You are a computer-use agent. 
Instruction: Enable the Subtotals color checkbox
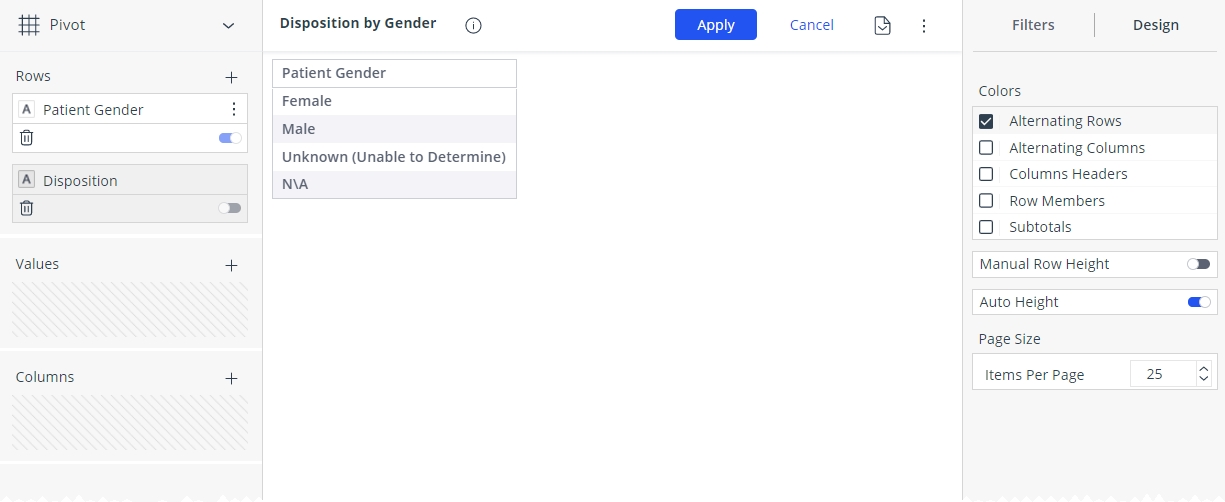pyautogui.click(x=986, y=227)
